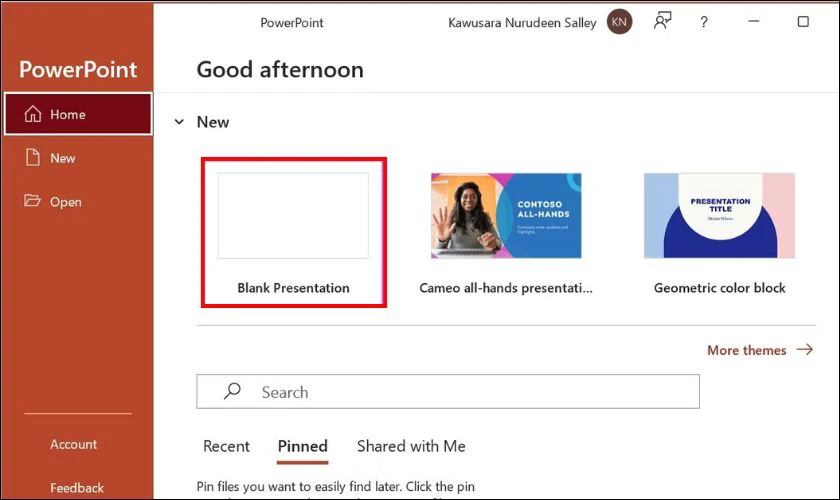This screenshot has height=500, width=840.
Task: Maximize the PowerPoint window
Action: (x=803, y=21)
